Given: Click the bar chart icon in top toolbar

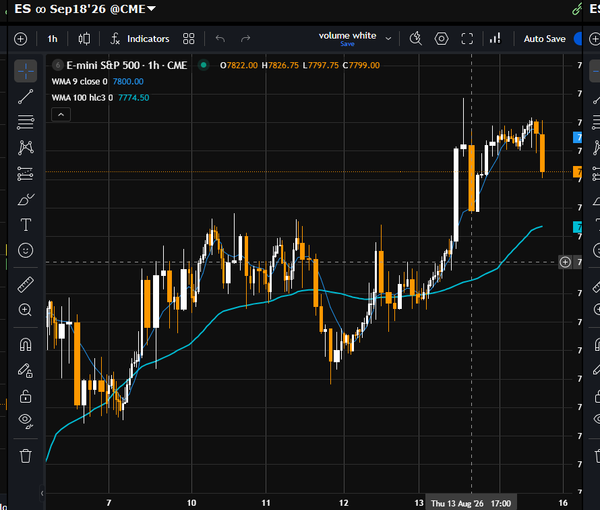Looking at the screenshot, I should coord(495,39).
